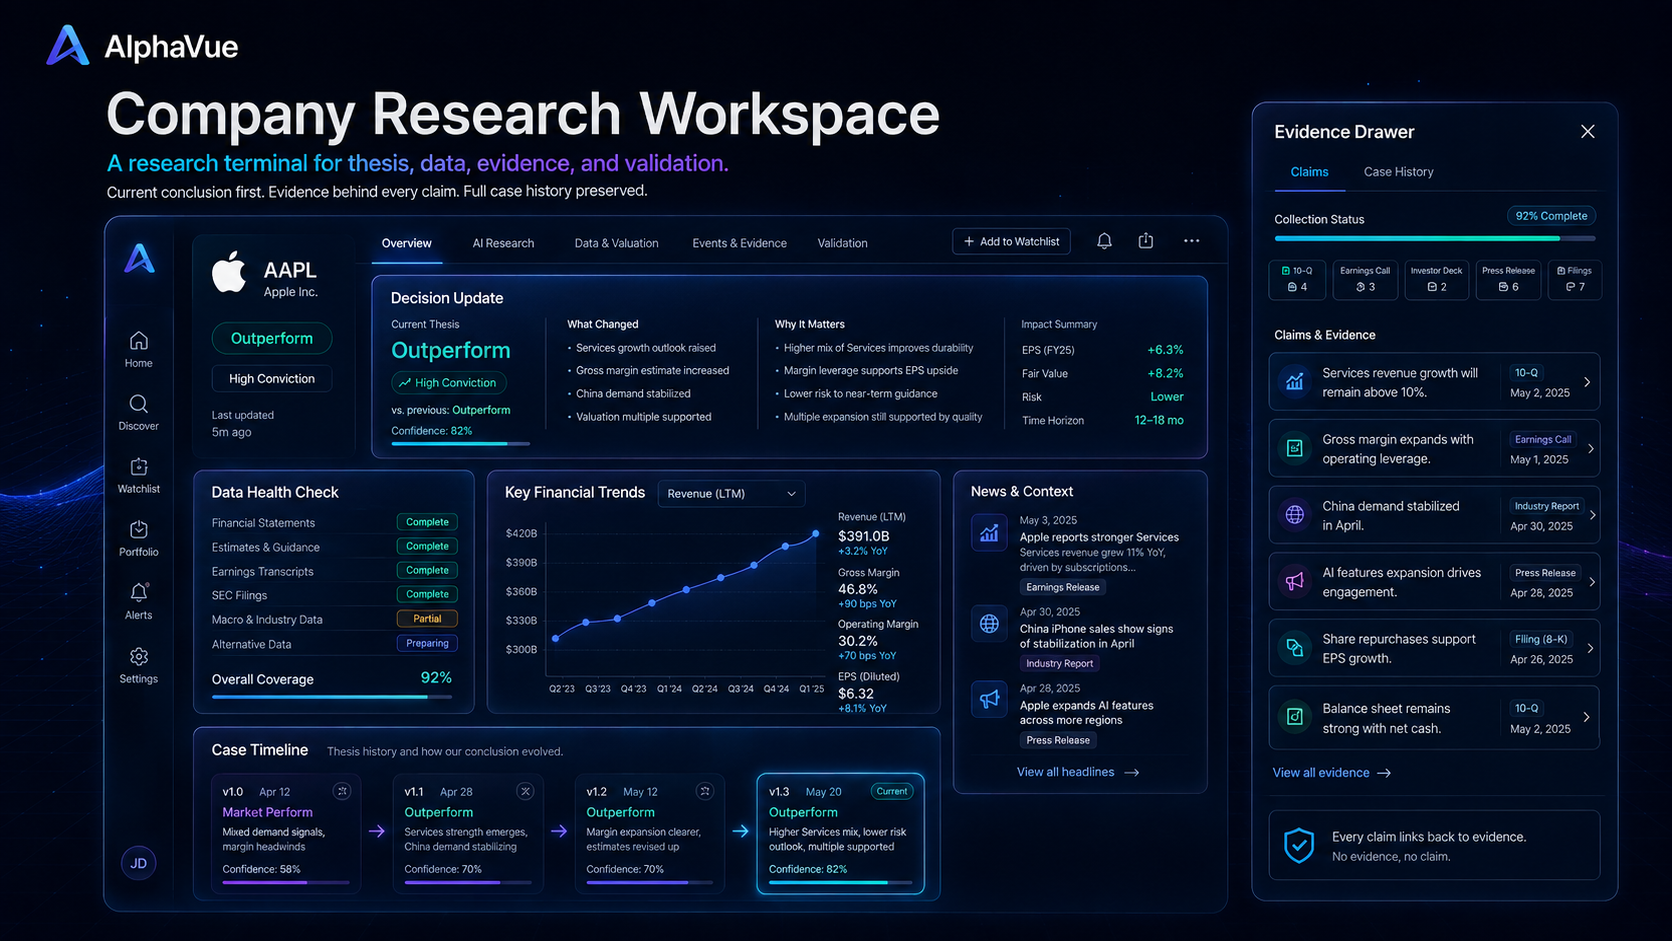Open Settings gear in the sidebar

139,665
